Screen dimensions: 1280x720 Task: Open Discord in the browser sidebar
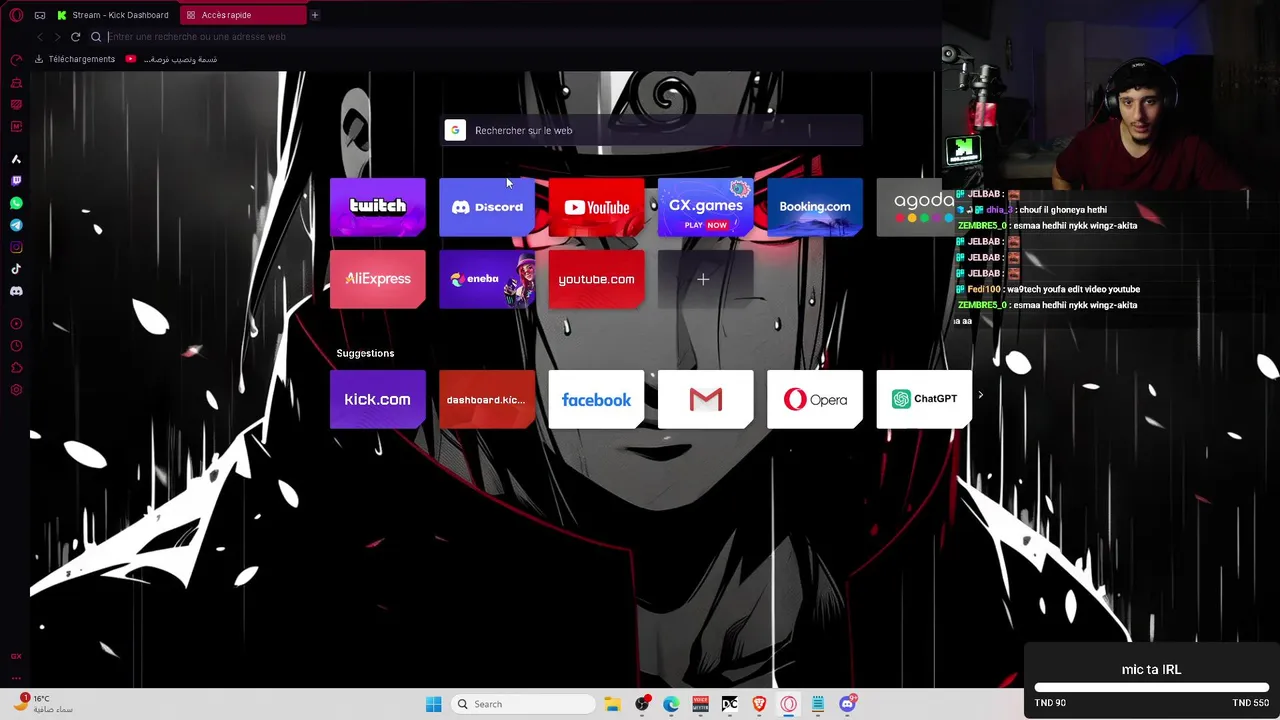16,291
